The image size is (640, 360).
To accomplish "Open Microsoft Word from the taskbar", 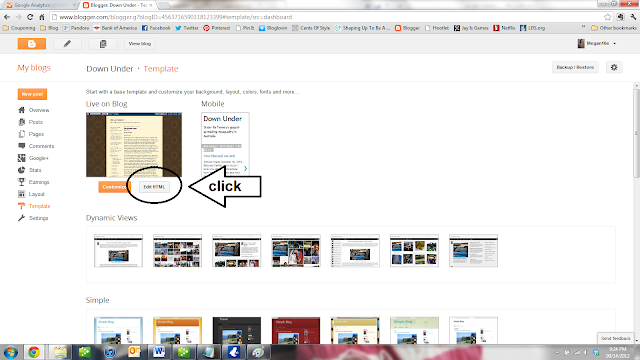I will click(x=159, y=352).
